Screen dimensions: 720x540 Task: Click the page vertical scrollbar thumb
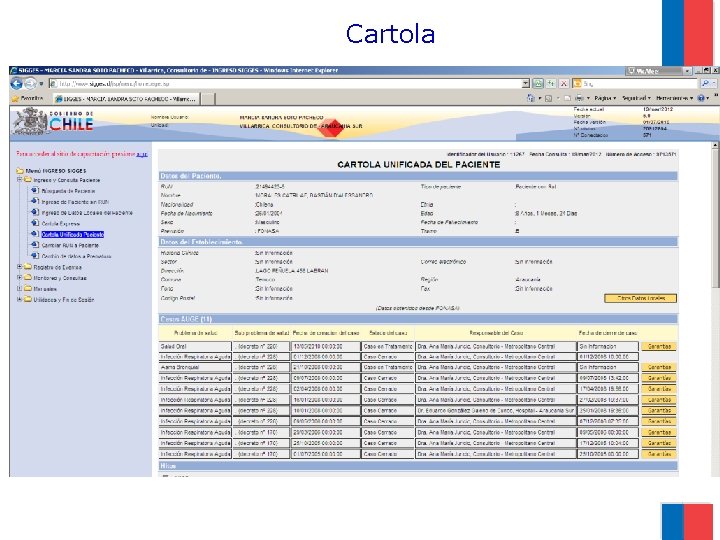click(715, 218)
